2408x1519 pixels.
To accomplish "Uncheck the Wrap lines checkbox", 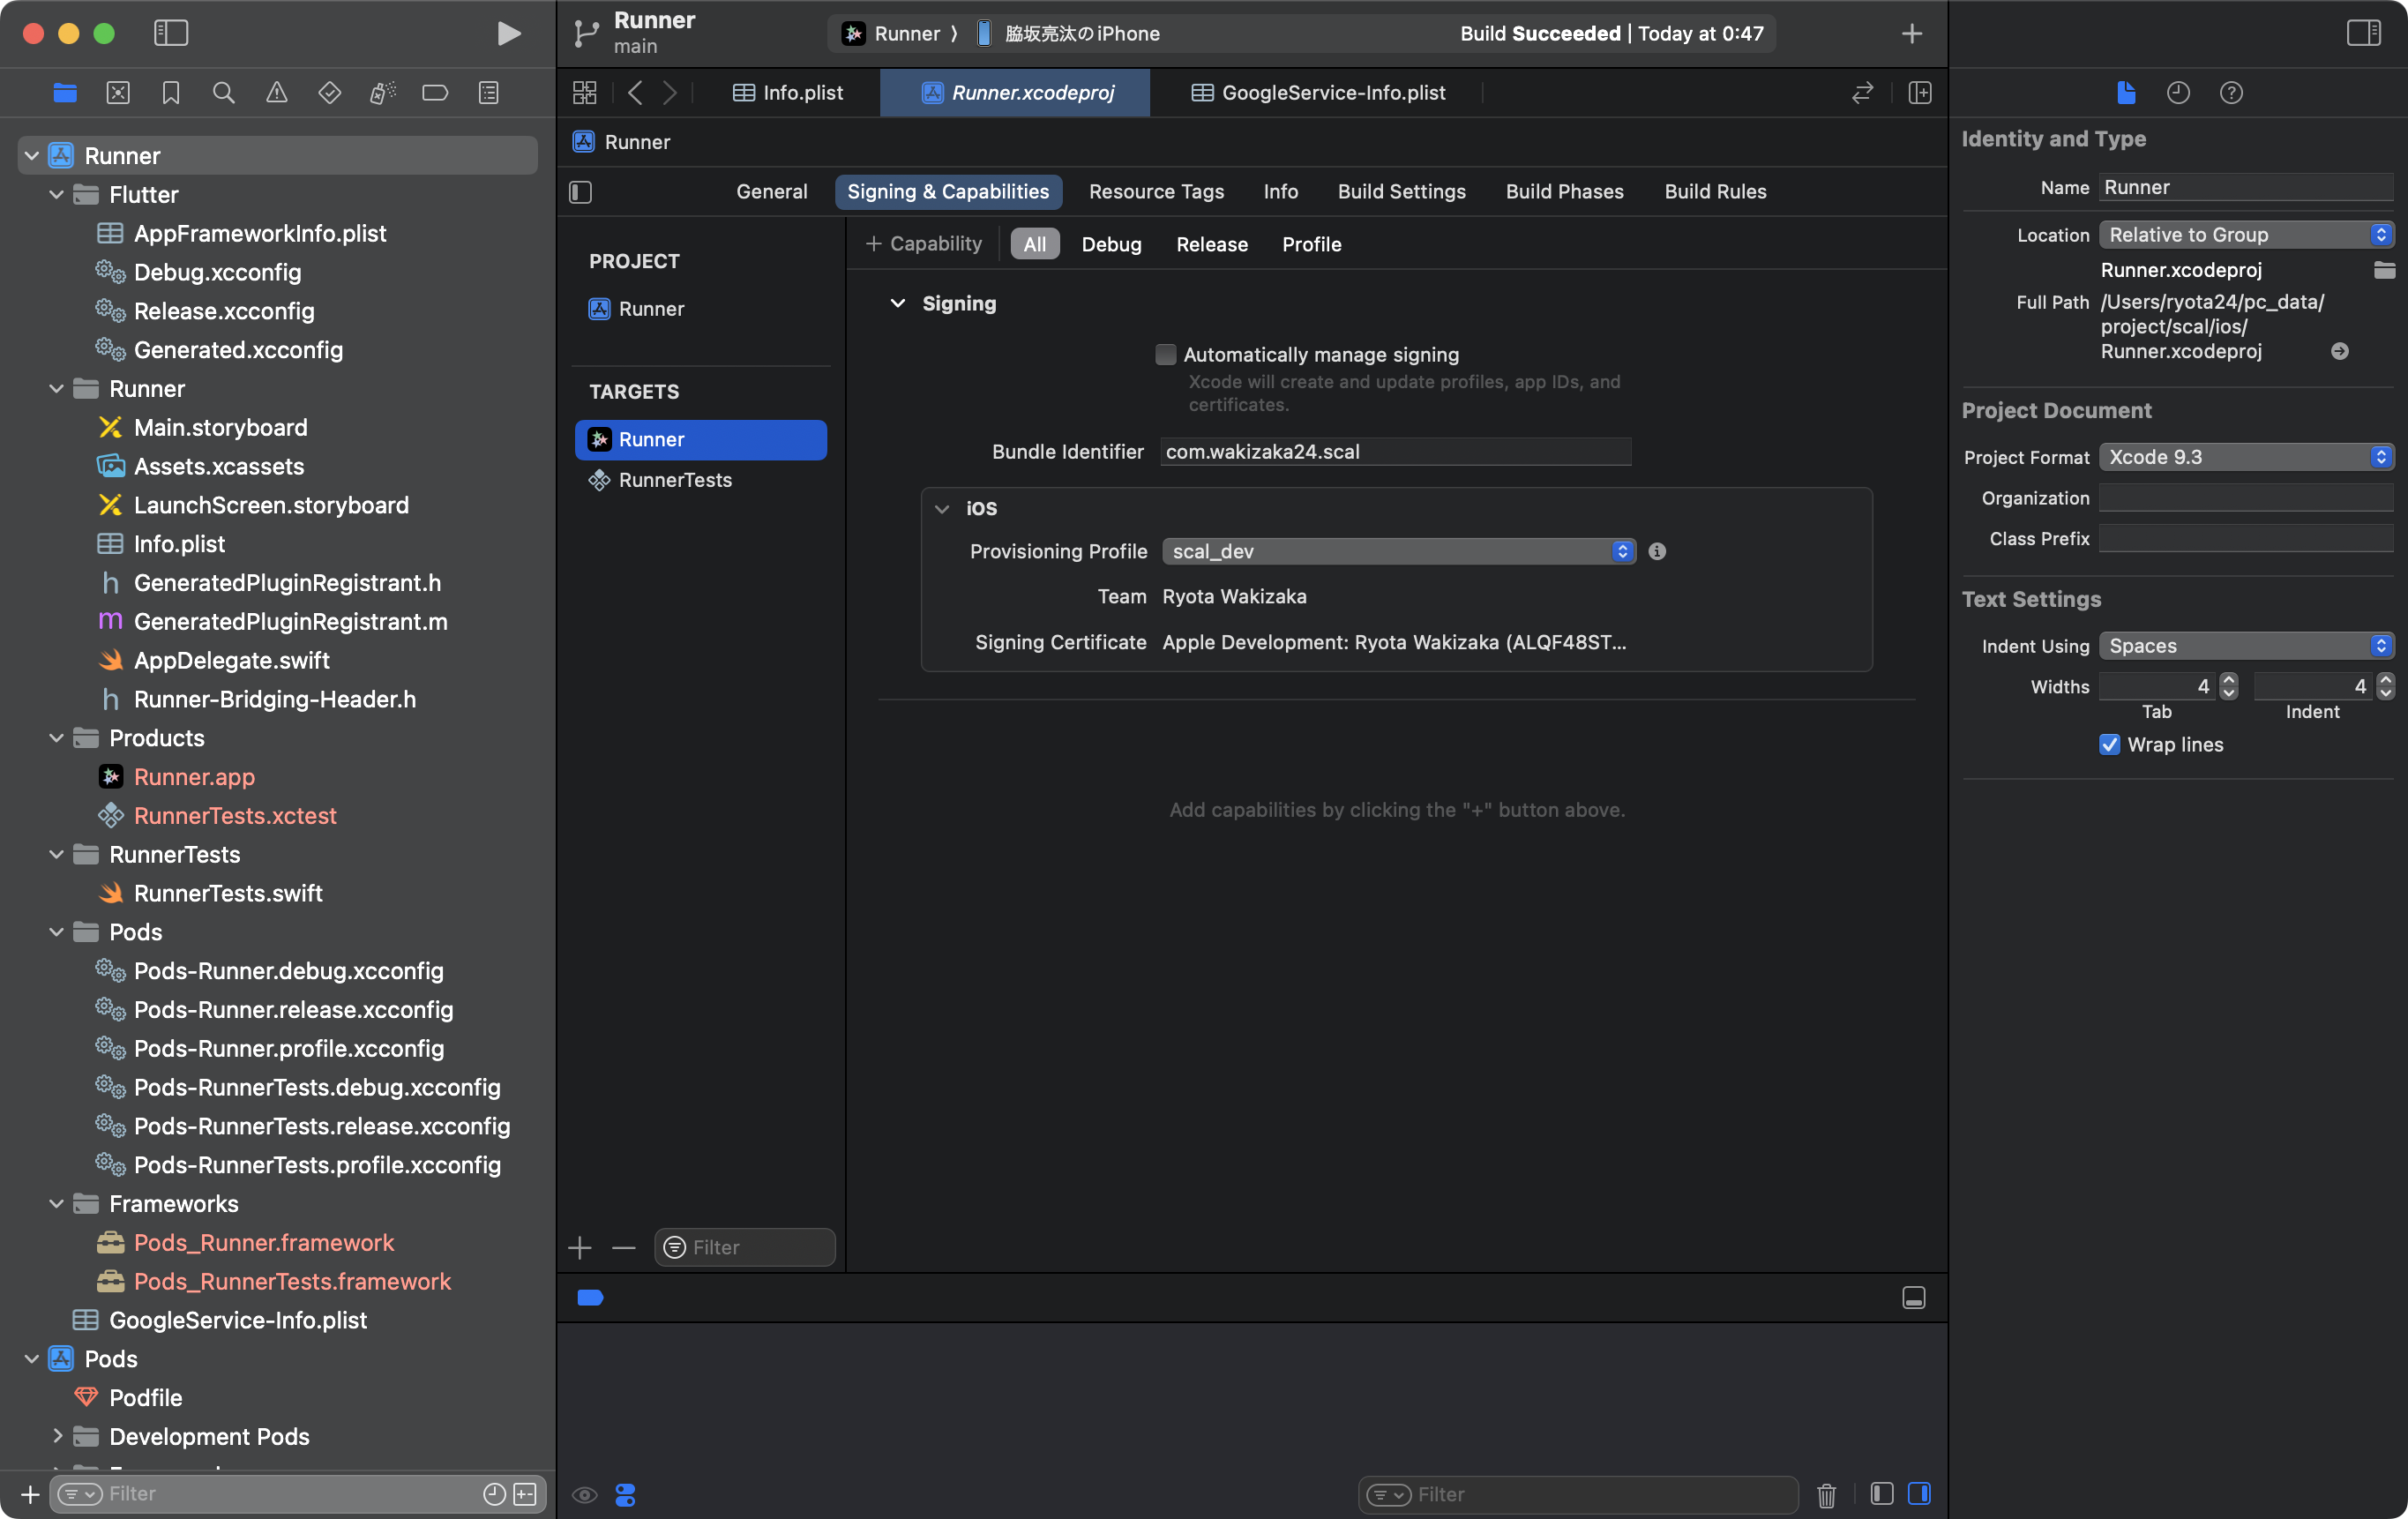I will 2110,744.
